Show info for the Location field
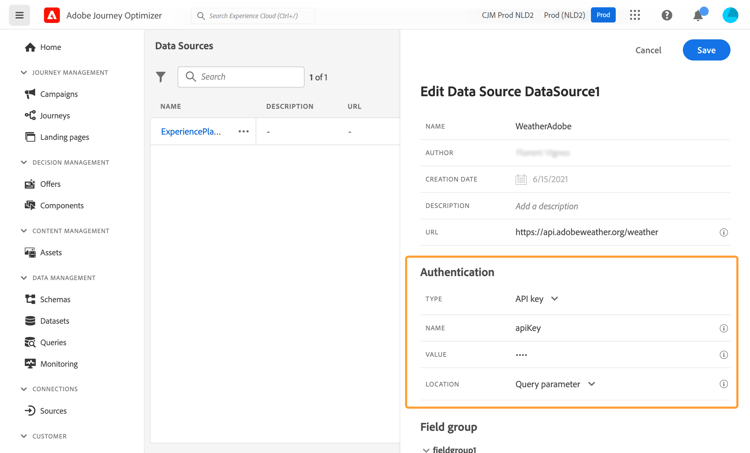The width and height of the screenshot is (750, 453). pos(723,384)
